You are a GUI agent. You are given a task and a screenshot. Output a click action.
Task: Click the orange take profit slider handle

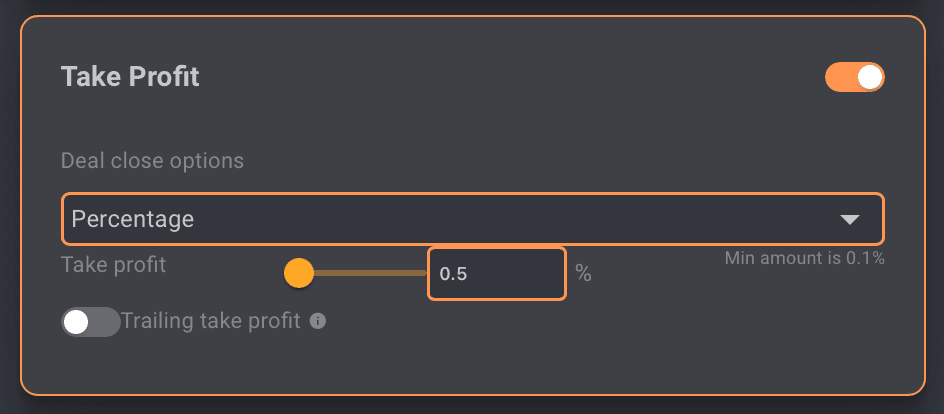(x=299, y=273)
